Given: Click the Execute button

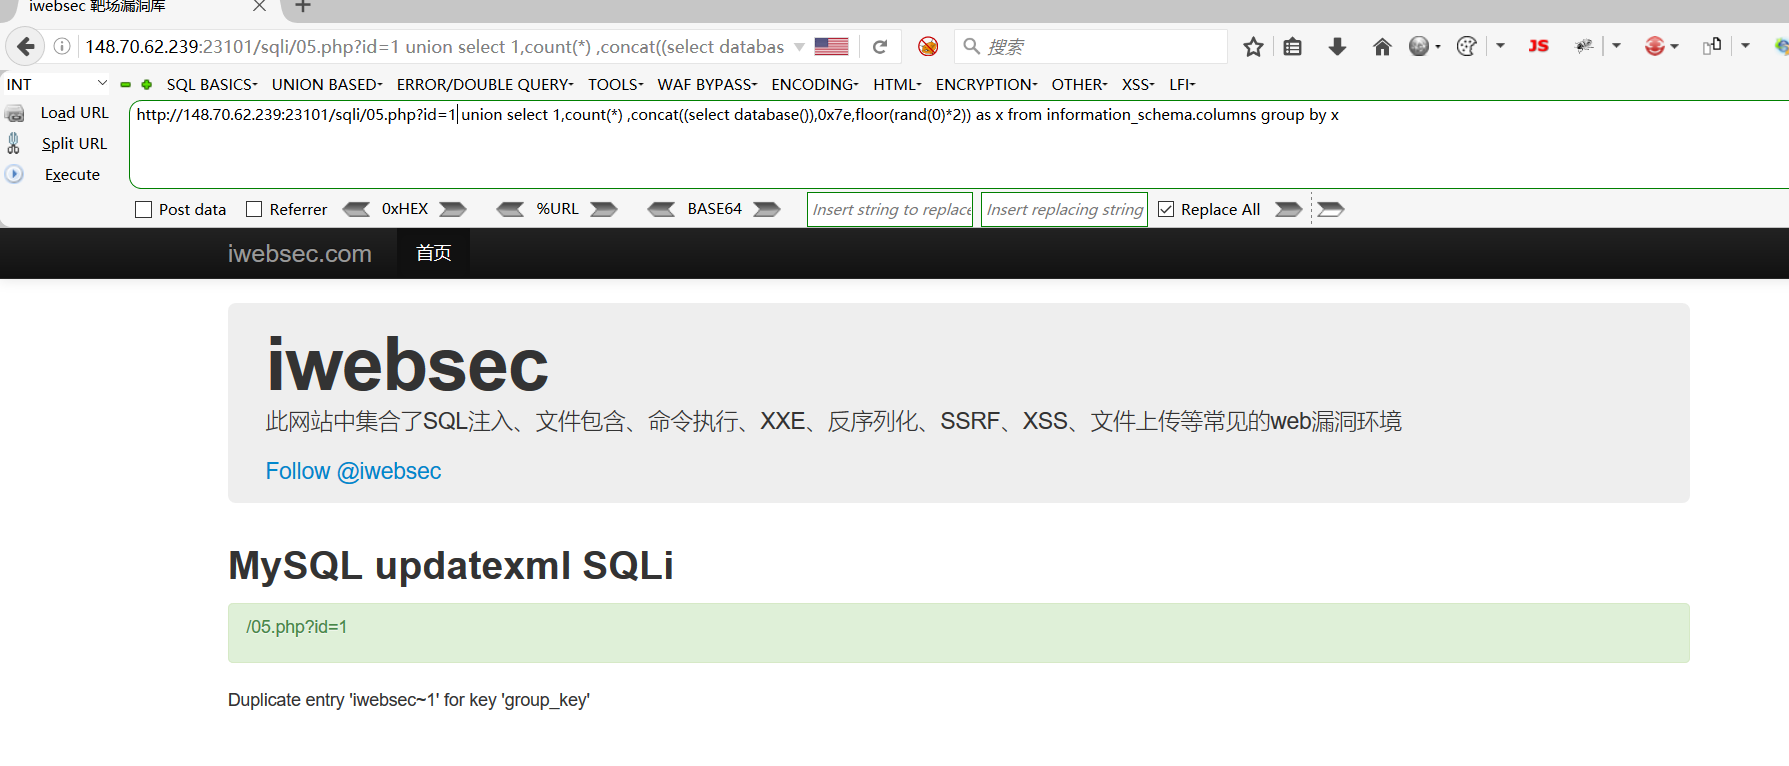Looking at the screenshot, I should [72, 175].
